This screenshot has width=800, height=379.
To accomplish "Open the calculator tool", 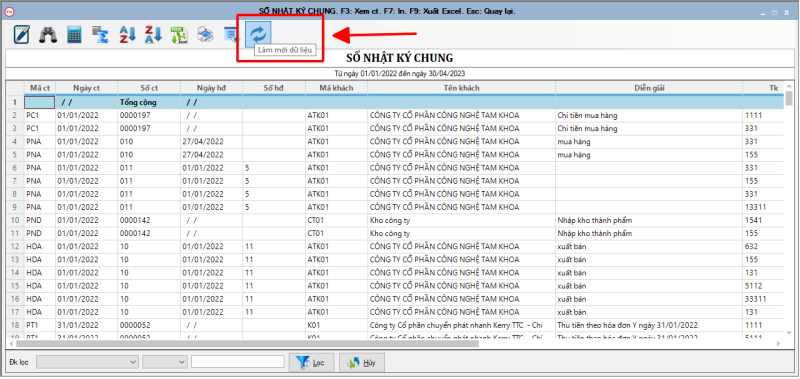I will (x=74, y=34).
